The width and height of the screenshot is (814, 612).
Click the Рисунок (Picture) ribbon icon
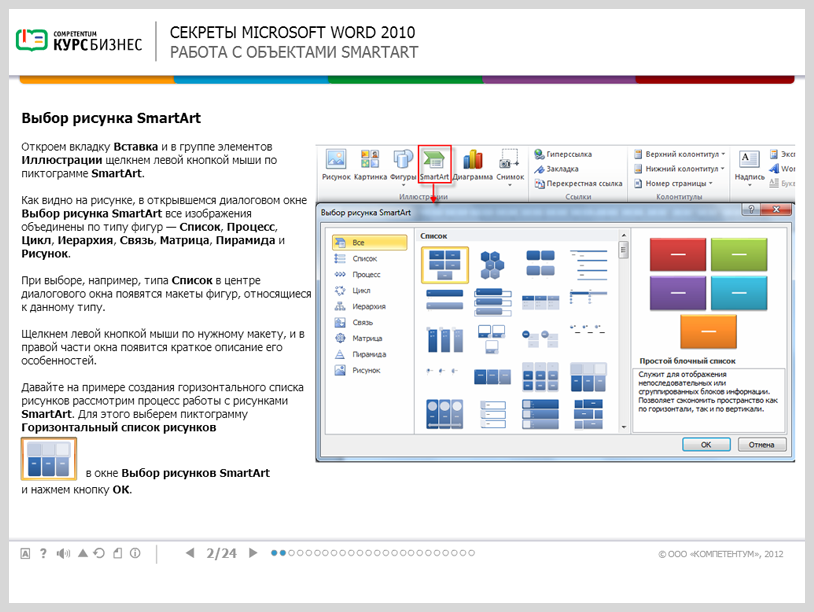336,165
